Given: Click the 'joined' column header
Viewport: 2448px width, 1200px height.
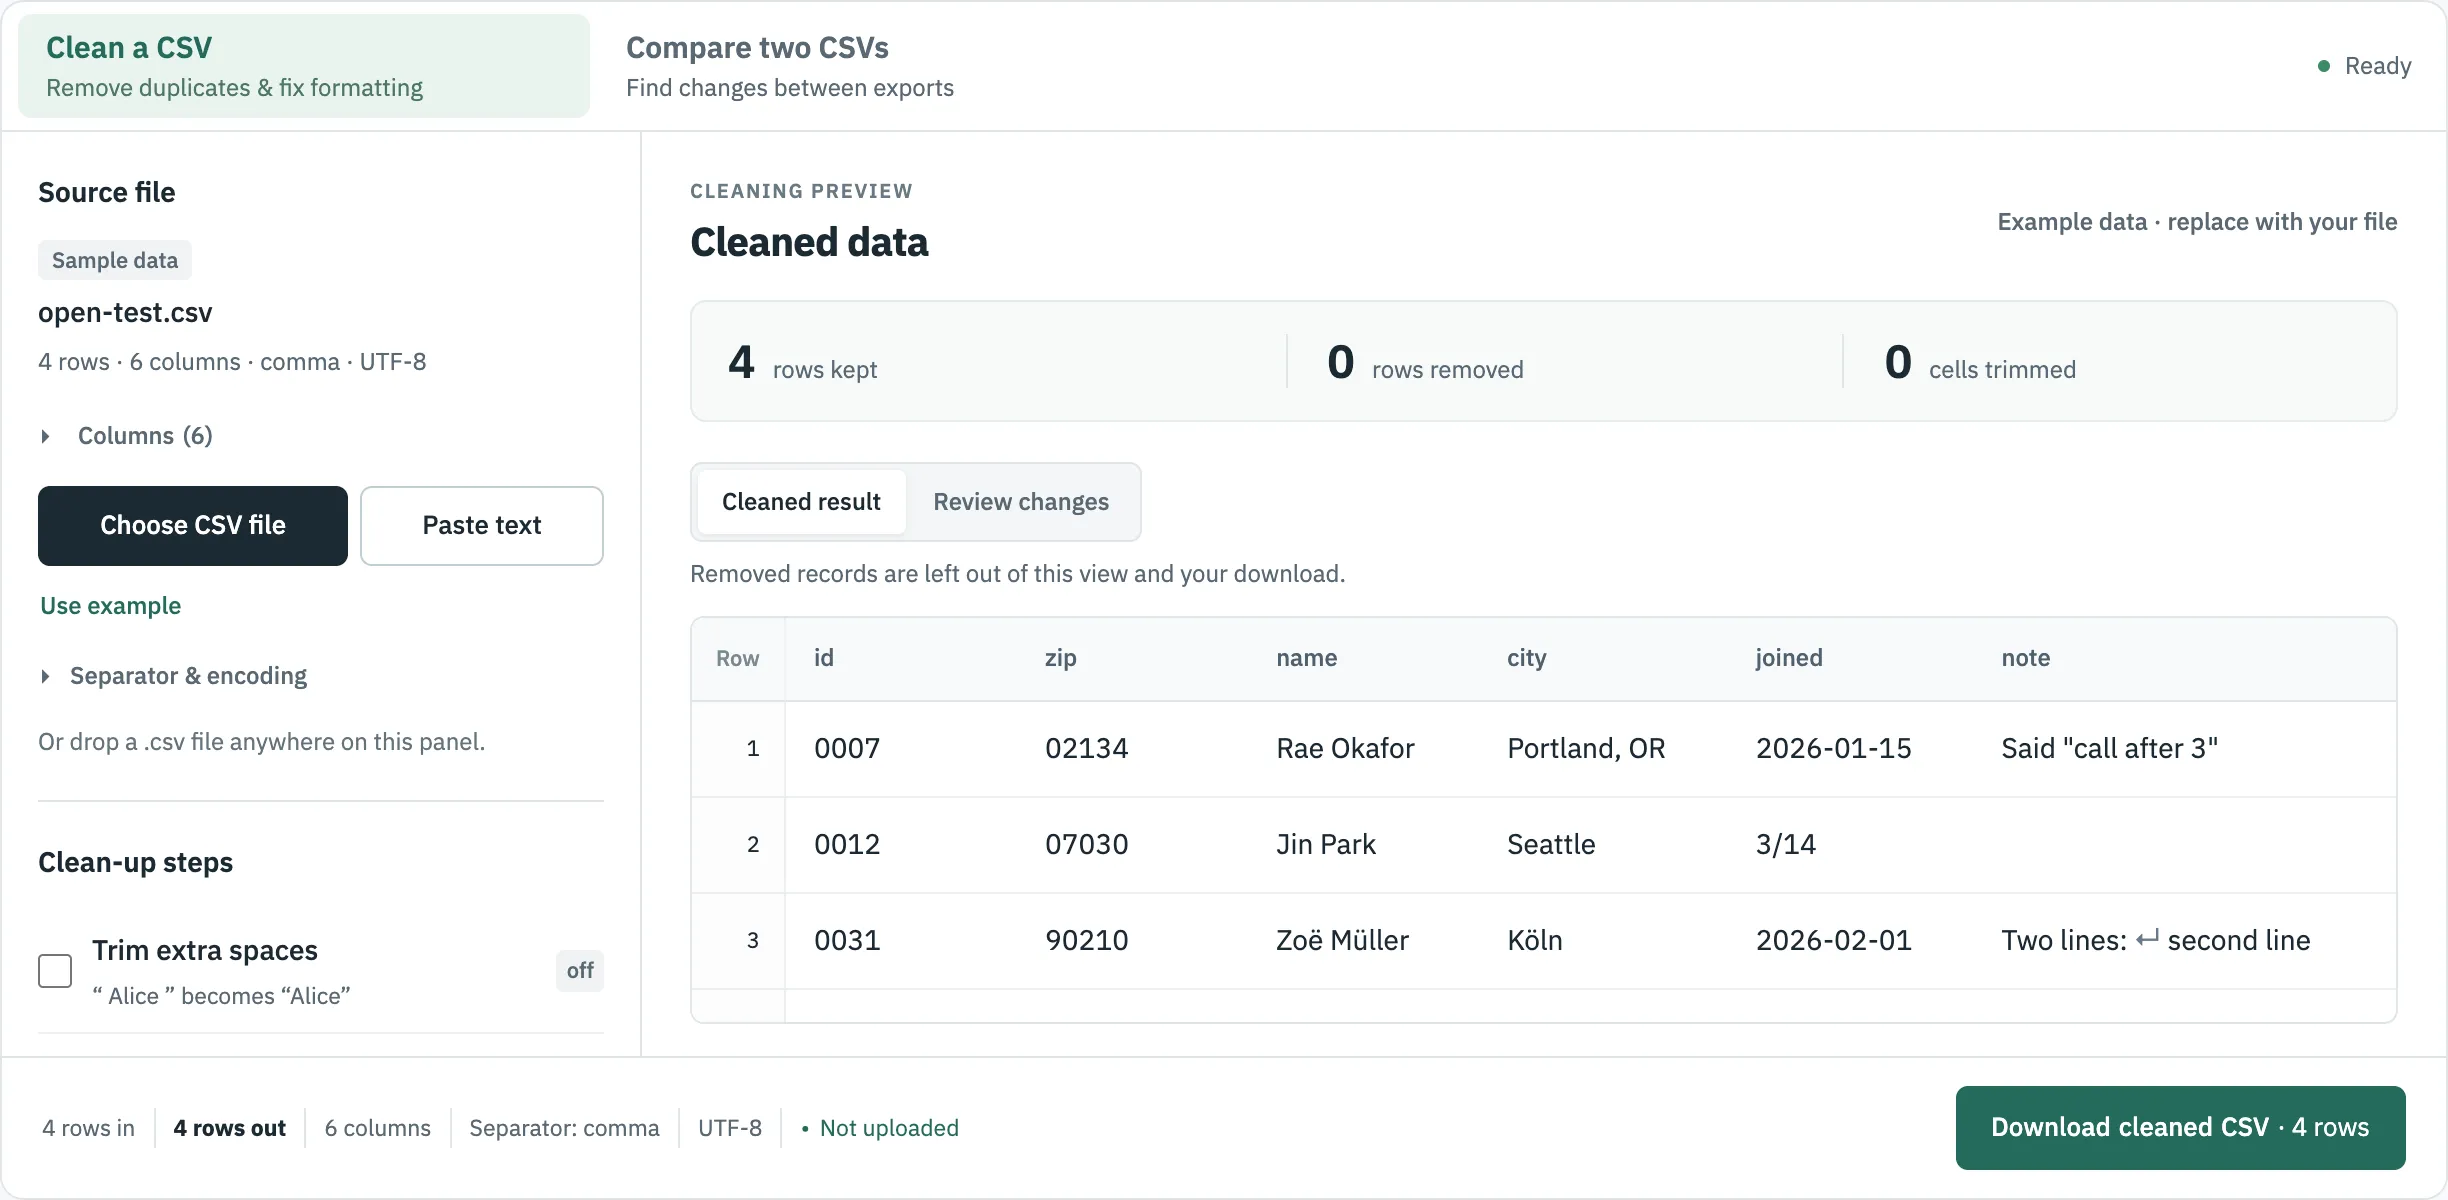Looking at the screenshot, I should pos(1789,658).
